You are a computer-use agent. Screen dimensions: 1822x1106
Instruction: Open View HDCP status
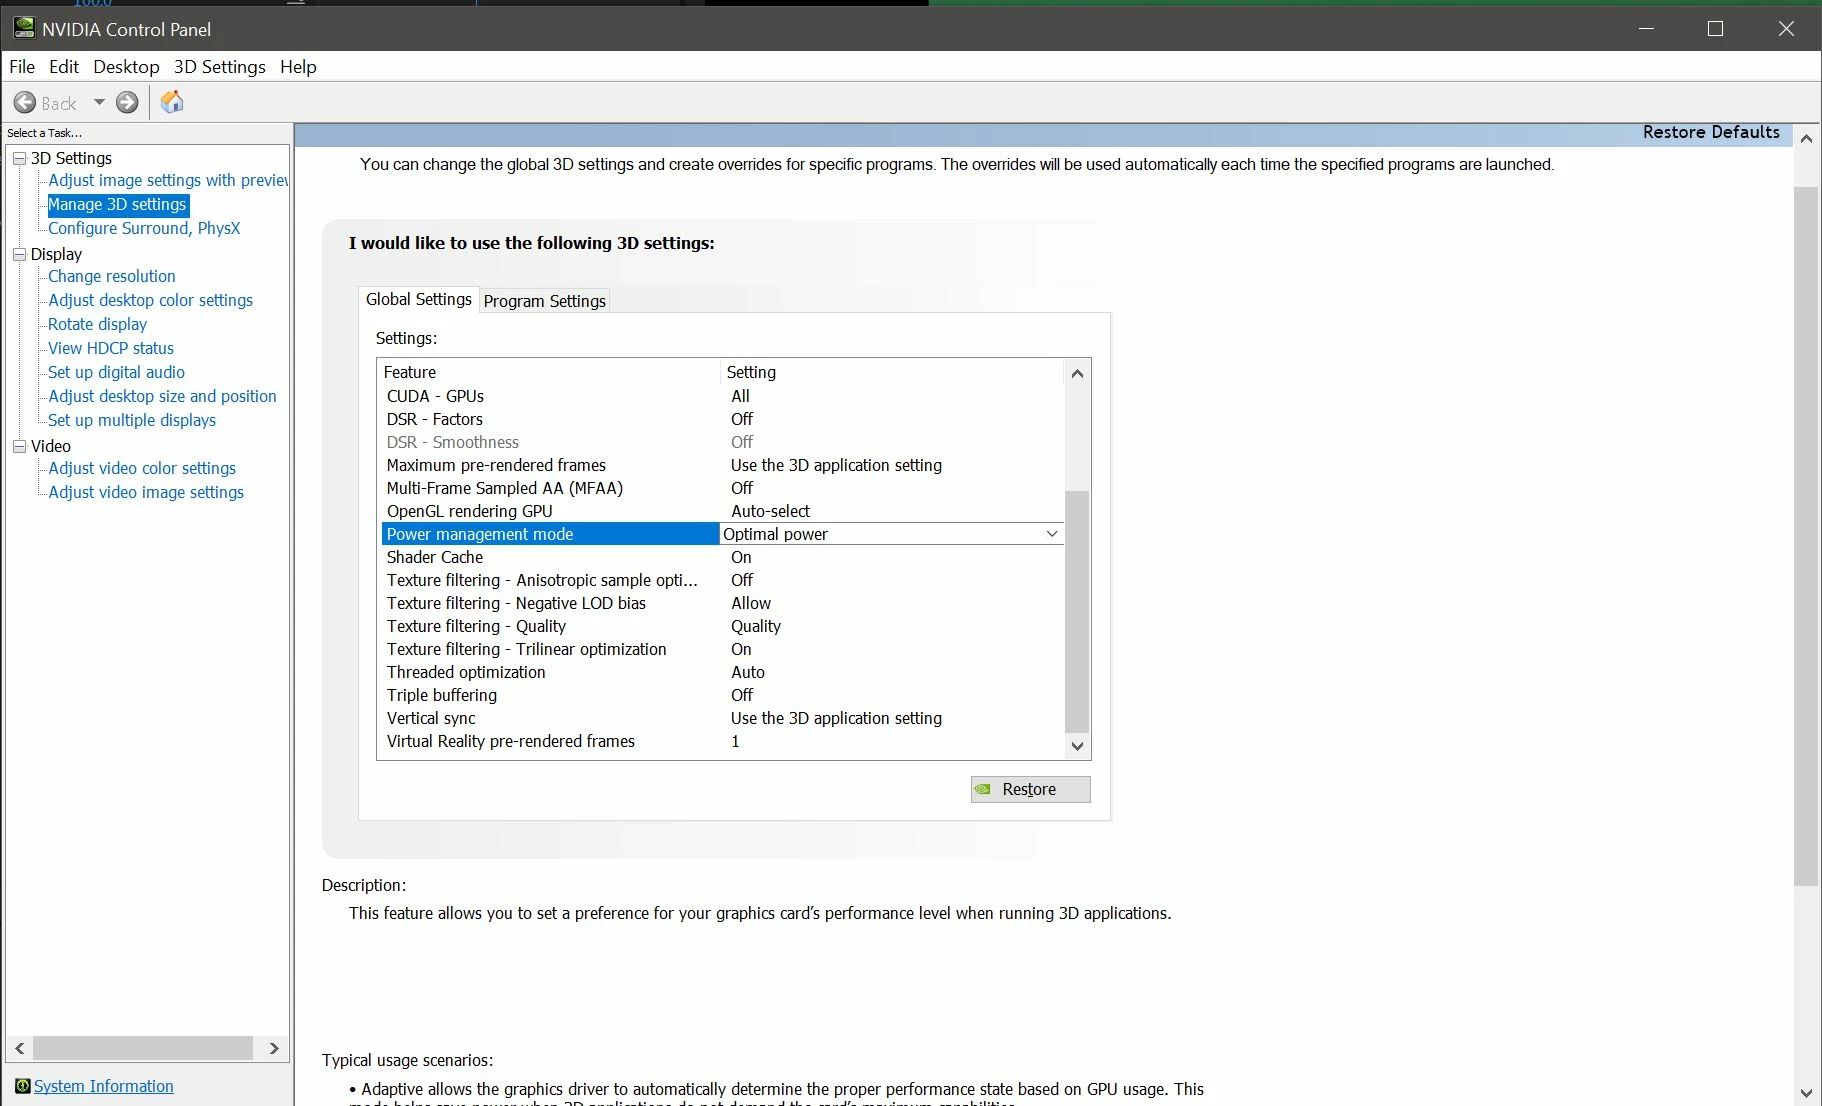(x=111, y=348)
